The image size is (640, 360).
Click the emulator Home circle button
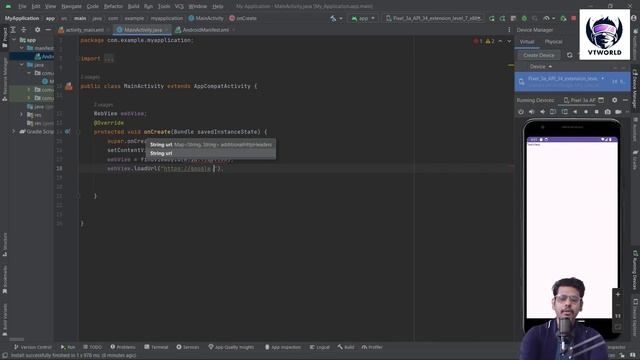586,111
